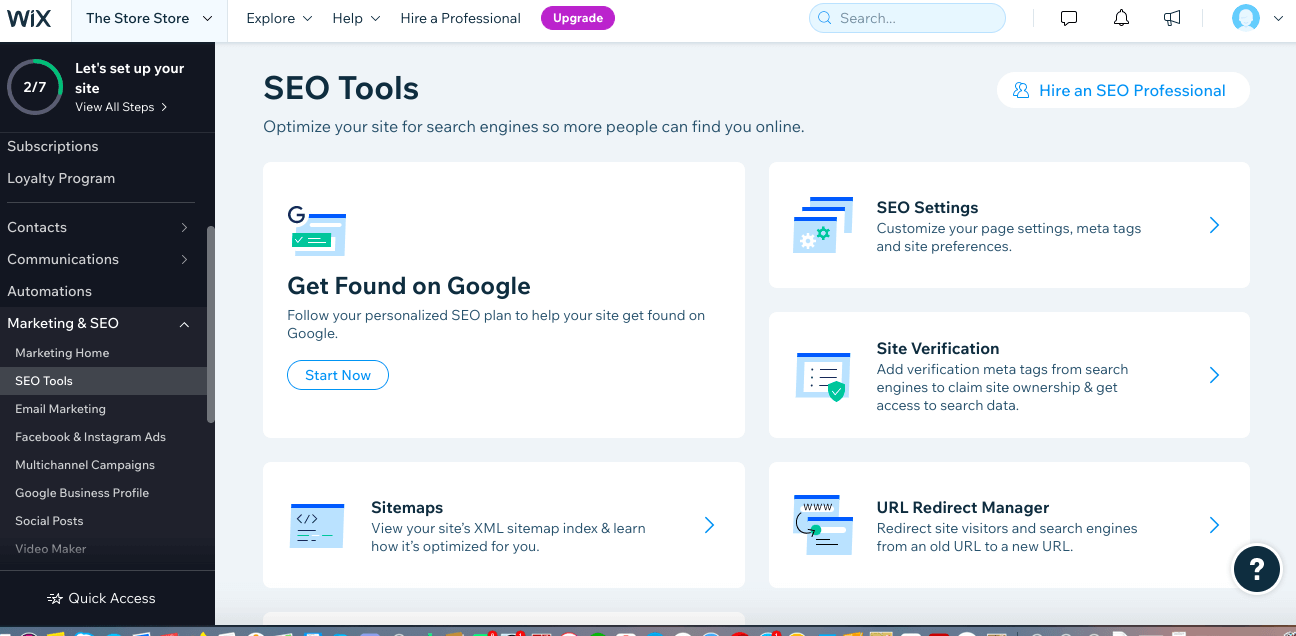Open the user account avatar
This screenshot has height=636, width=1296.
coord(1245,19)
